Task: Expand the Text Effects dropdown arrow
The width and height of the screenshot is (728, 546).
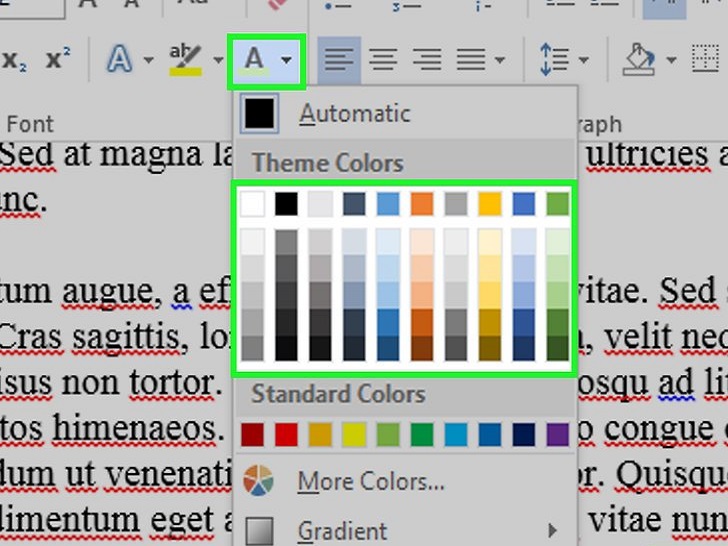Action: (x=148, y=61)
